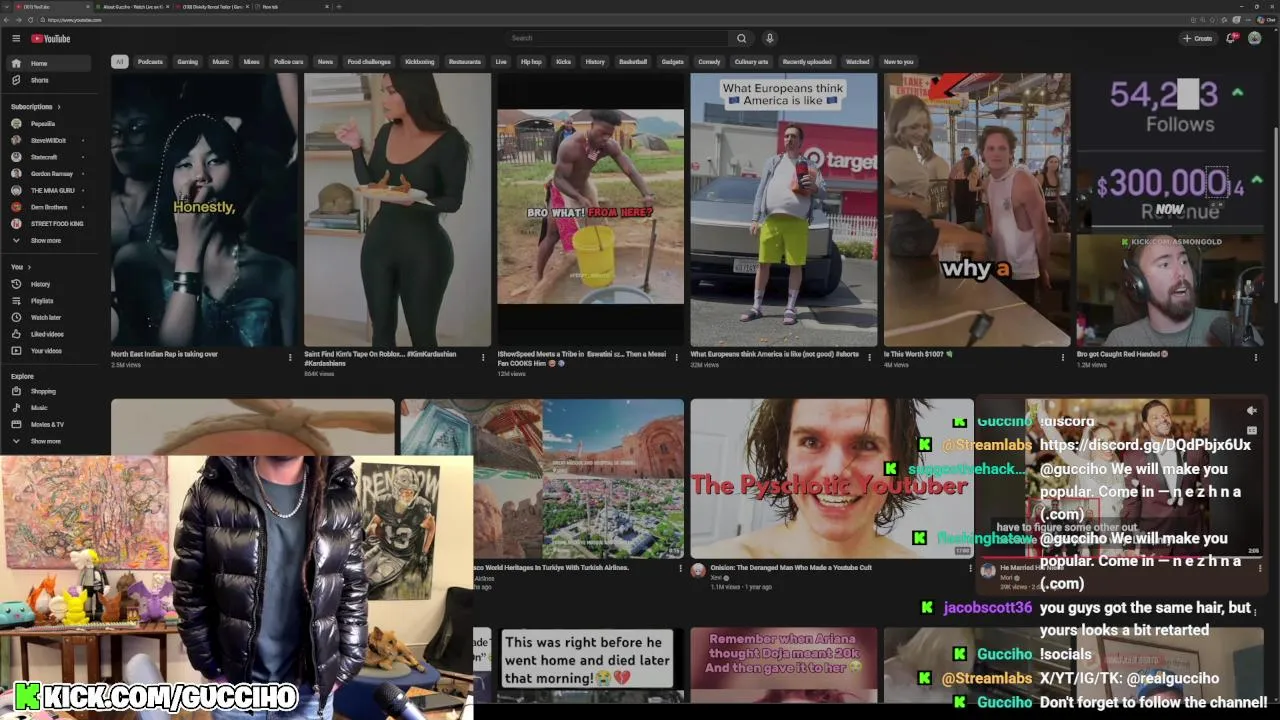This screenshot has width=1280, height=720.
Task: Open options for What Europeans think short
Action: point(869,357)
